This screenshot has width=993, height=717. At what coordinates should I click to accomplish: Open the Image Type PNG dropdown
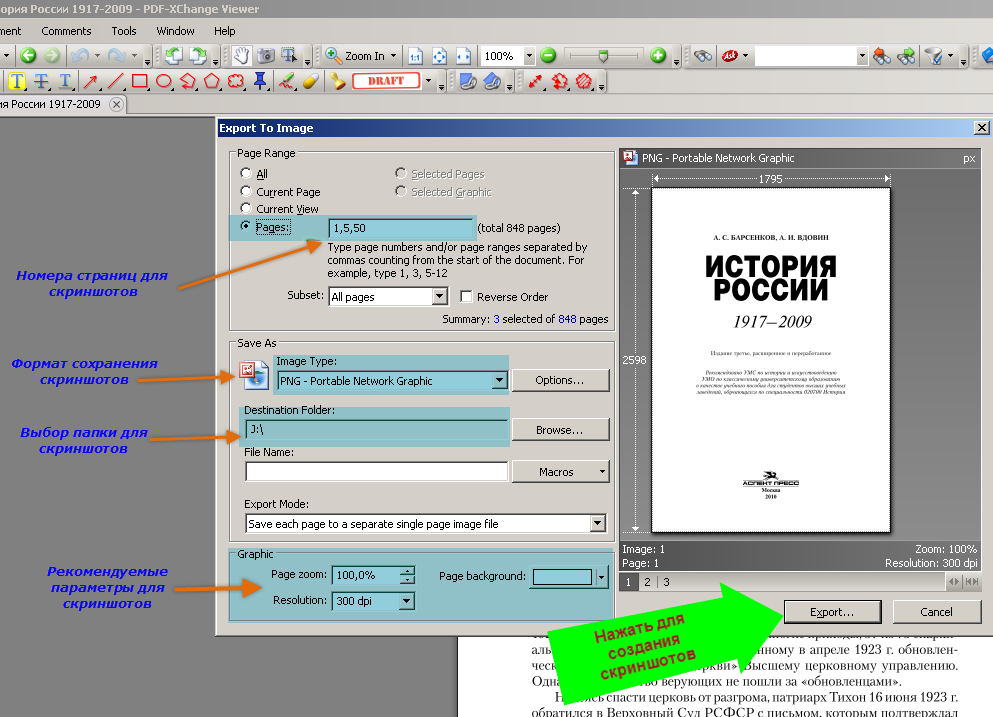[x=499, y=380]
